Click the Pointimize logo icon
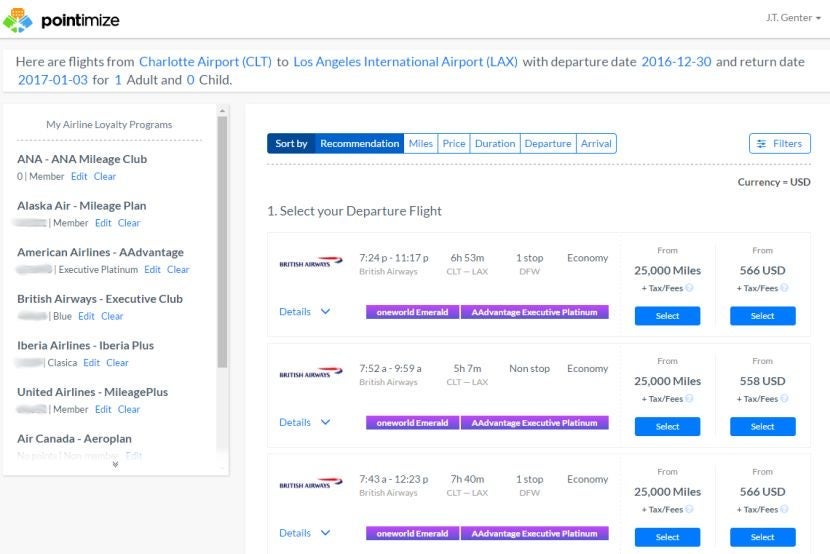Viewport: 830px width, 554px height. pos(18,19)
